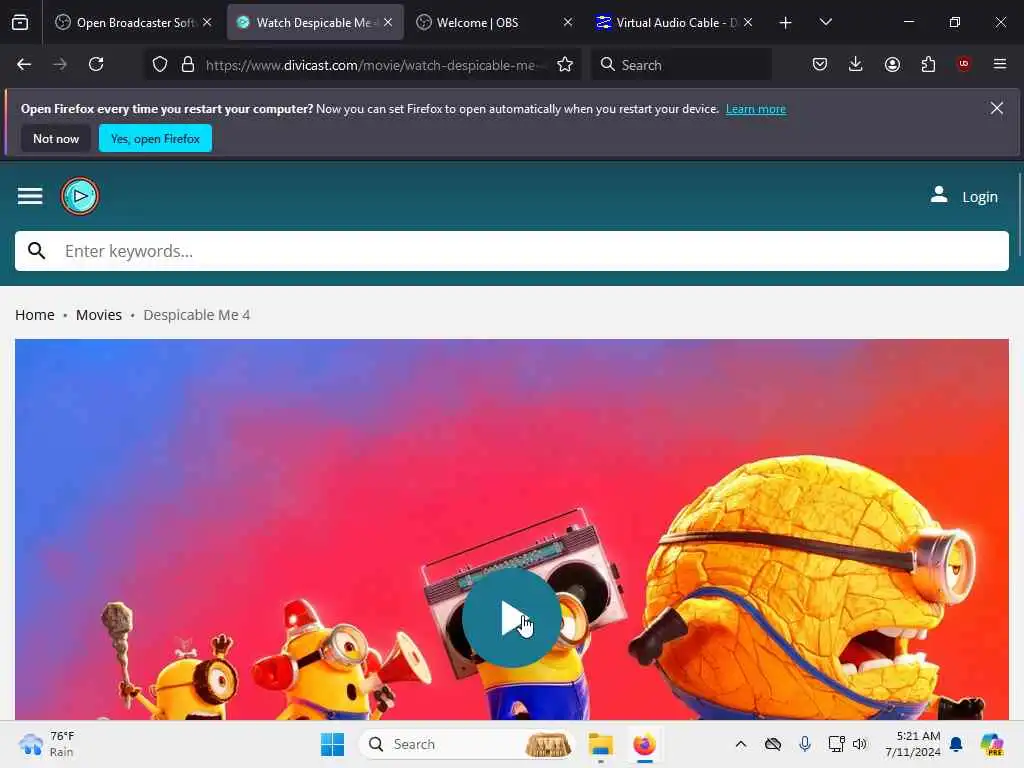Open the notification bell icon
Viewport: 1024px width, 768px height.
[956, 744]
